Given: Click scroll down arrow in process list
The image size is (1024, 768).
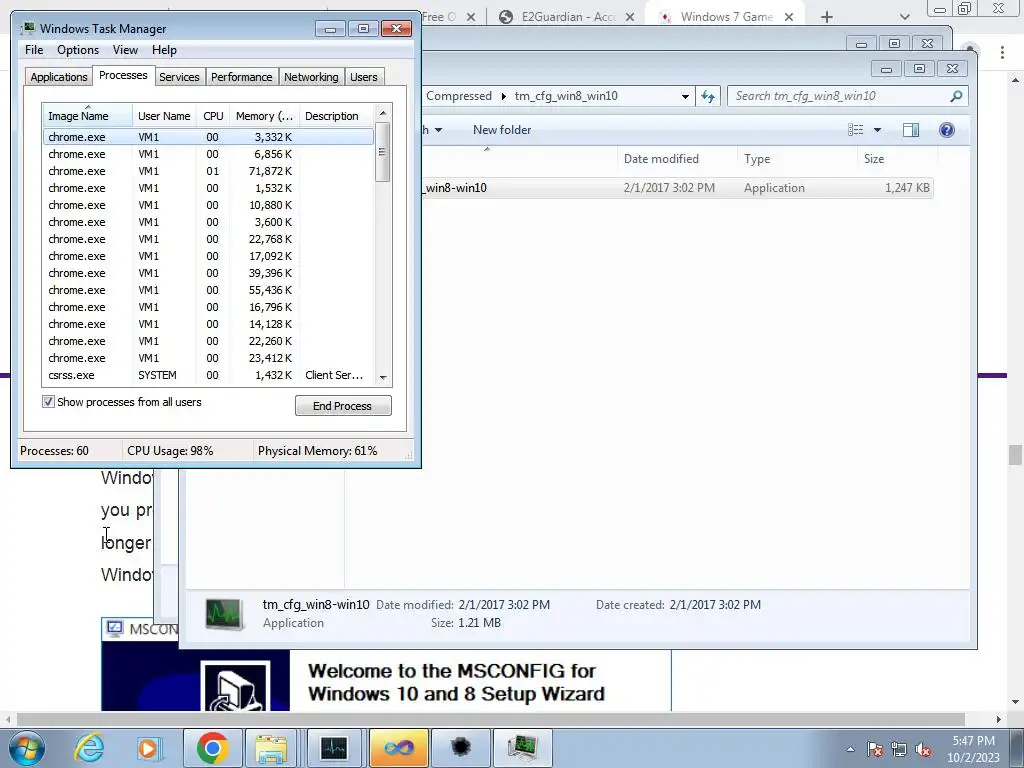Looking at the screenshot, I should [383, 377].
